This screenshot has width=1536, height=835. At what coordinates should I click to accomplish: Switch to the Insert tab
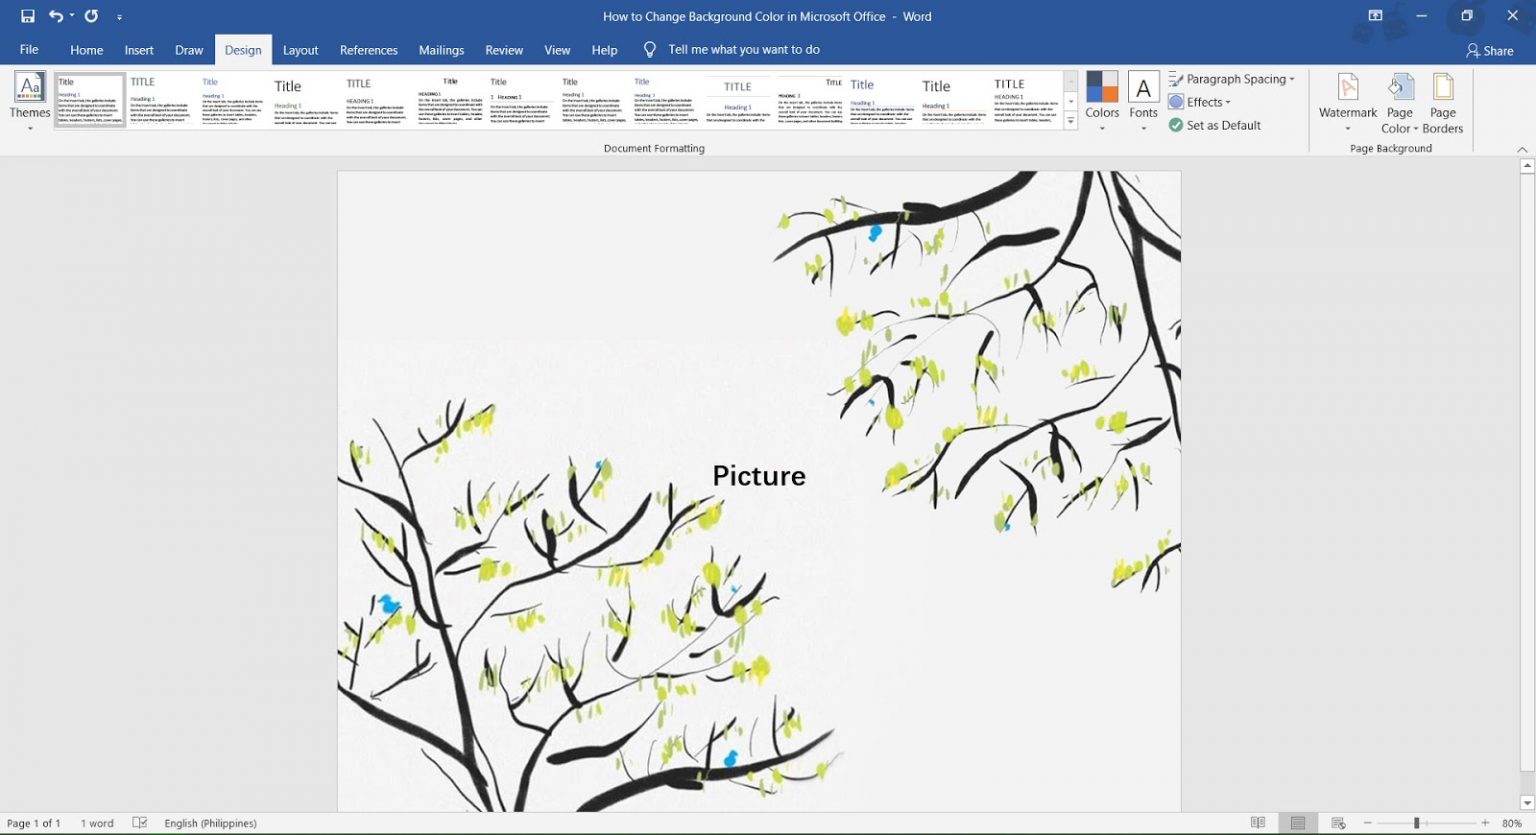[139, 49]
